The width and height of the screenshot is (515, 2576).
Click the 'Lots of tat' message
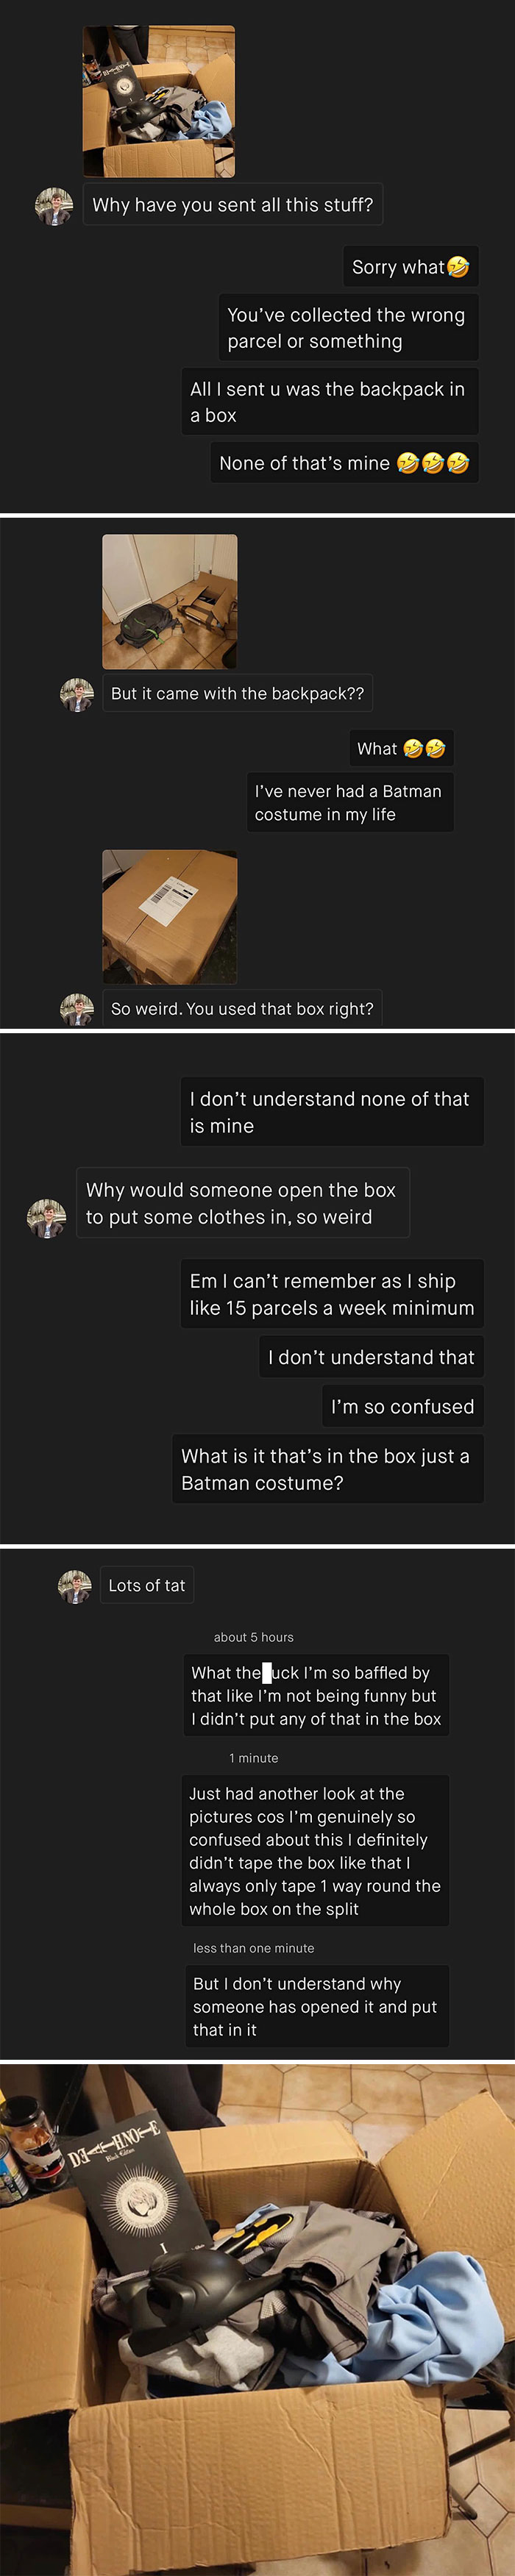pos(147,1585)
